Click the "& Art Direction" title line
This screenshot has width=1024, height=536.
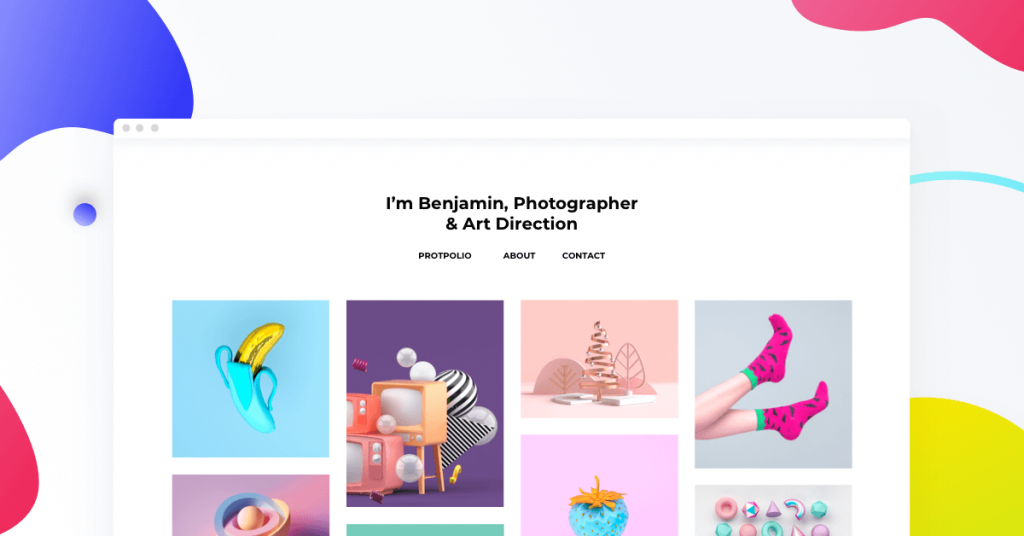point(511,224)
